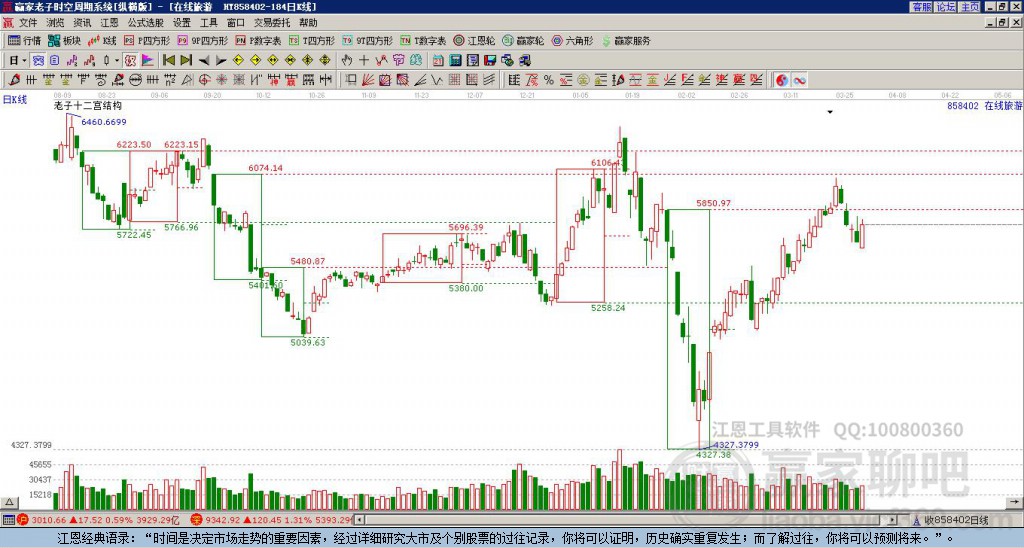Select the hand pan tool
The image size is (1024, 548).
[347, 61]
